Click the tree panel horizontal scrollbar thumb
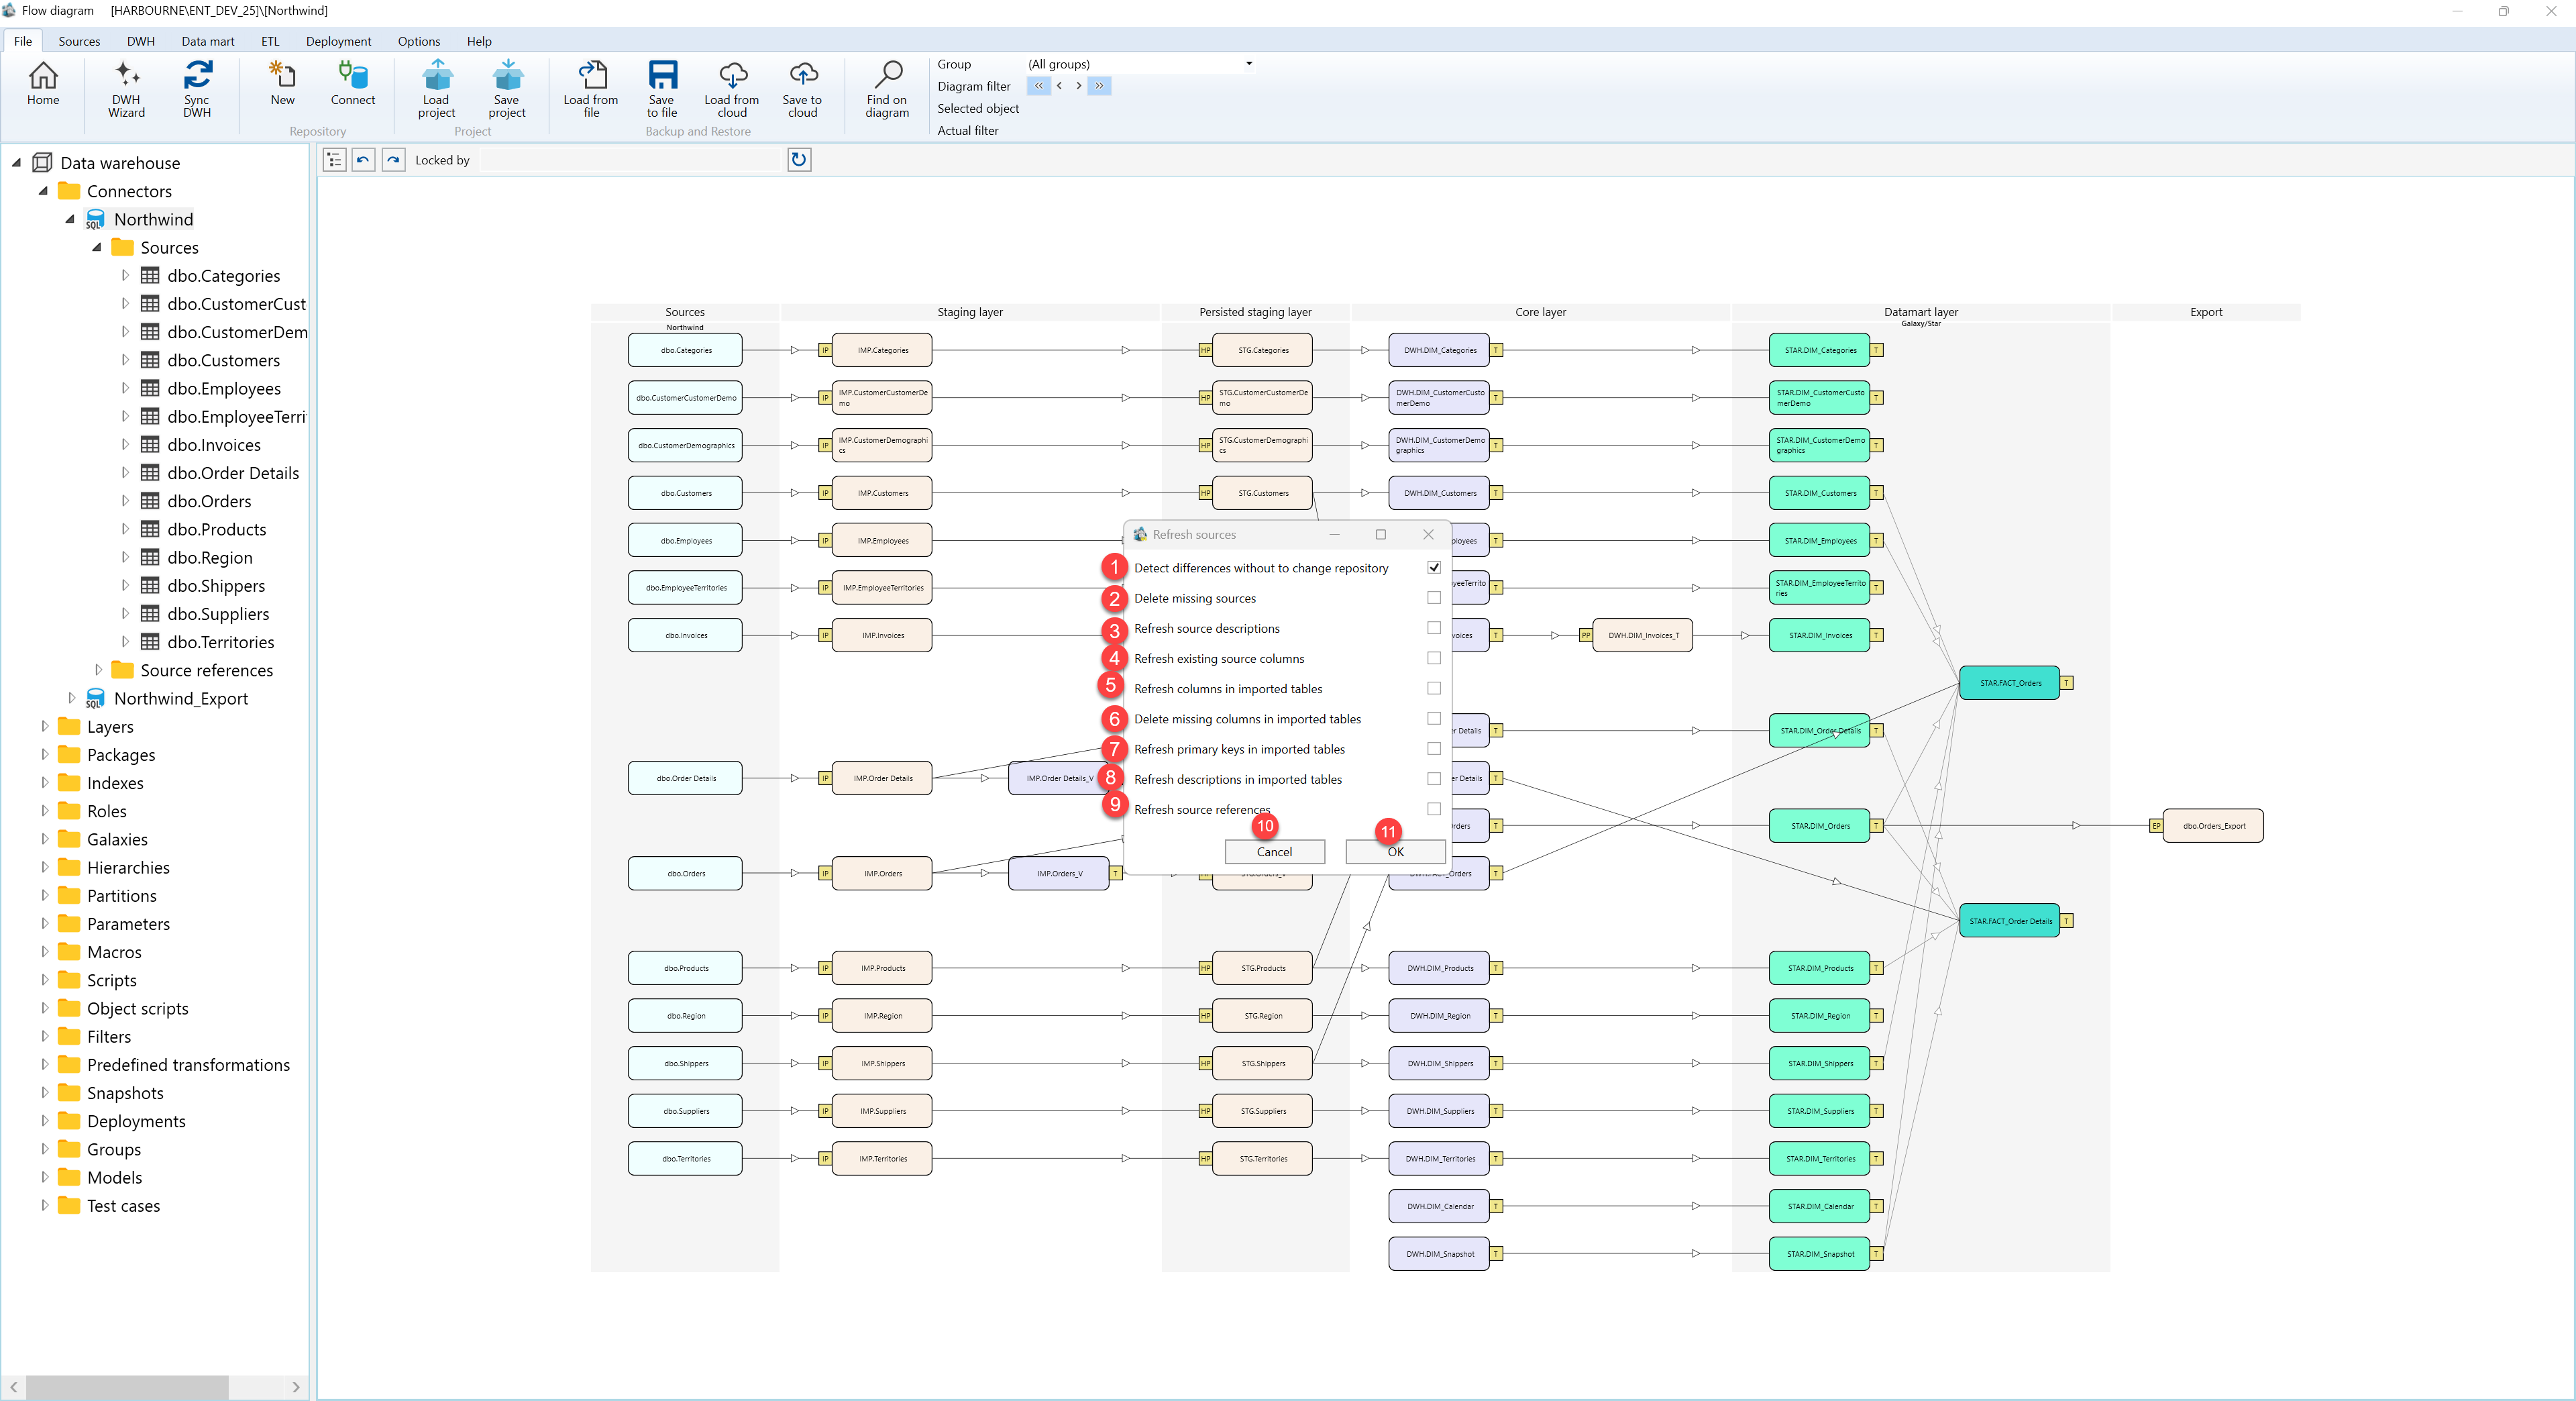2576x1401 pixels. tap(127, 1387)
